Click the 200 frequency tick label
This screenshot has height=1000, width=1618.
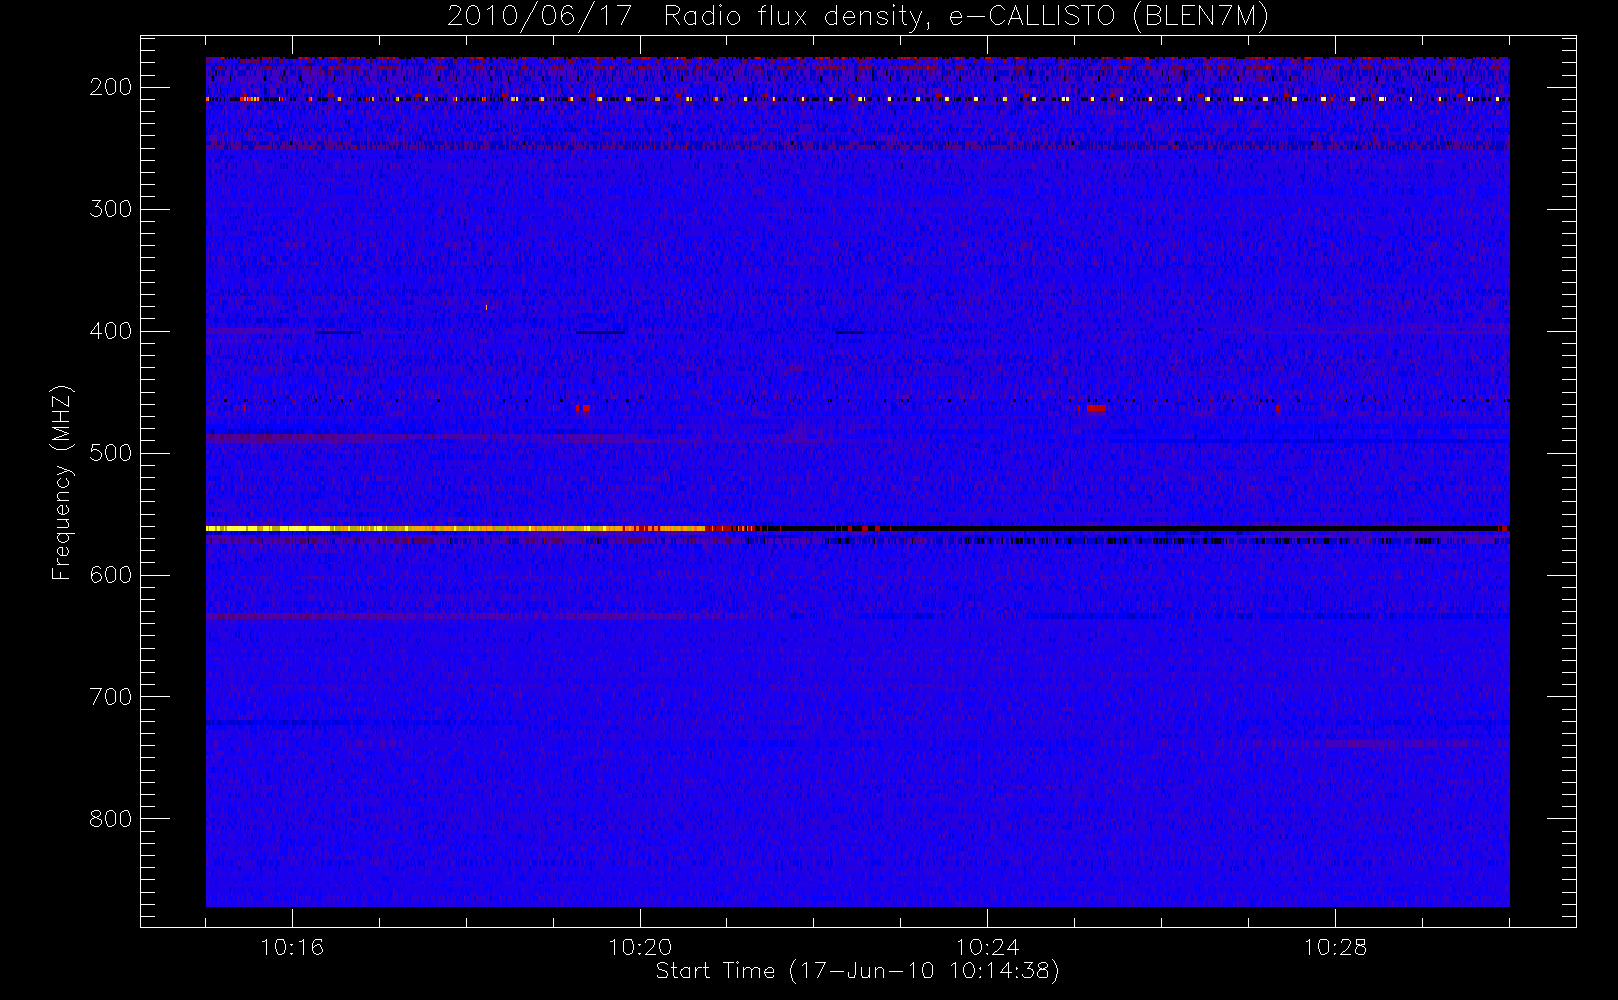click(111, 87)
